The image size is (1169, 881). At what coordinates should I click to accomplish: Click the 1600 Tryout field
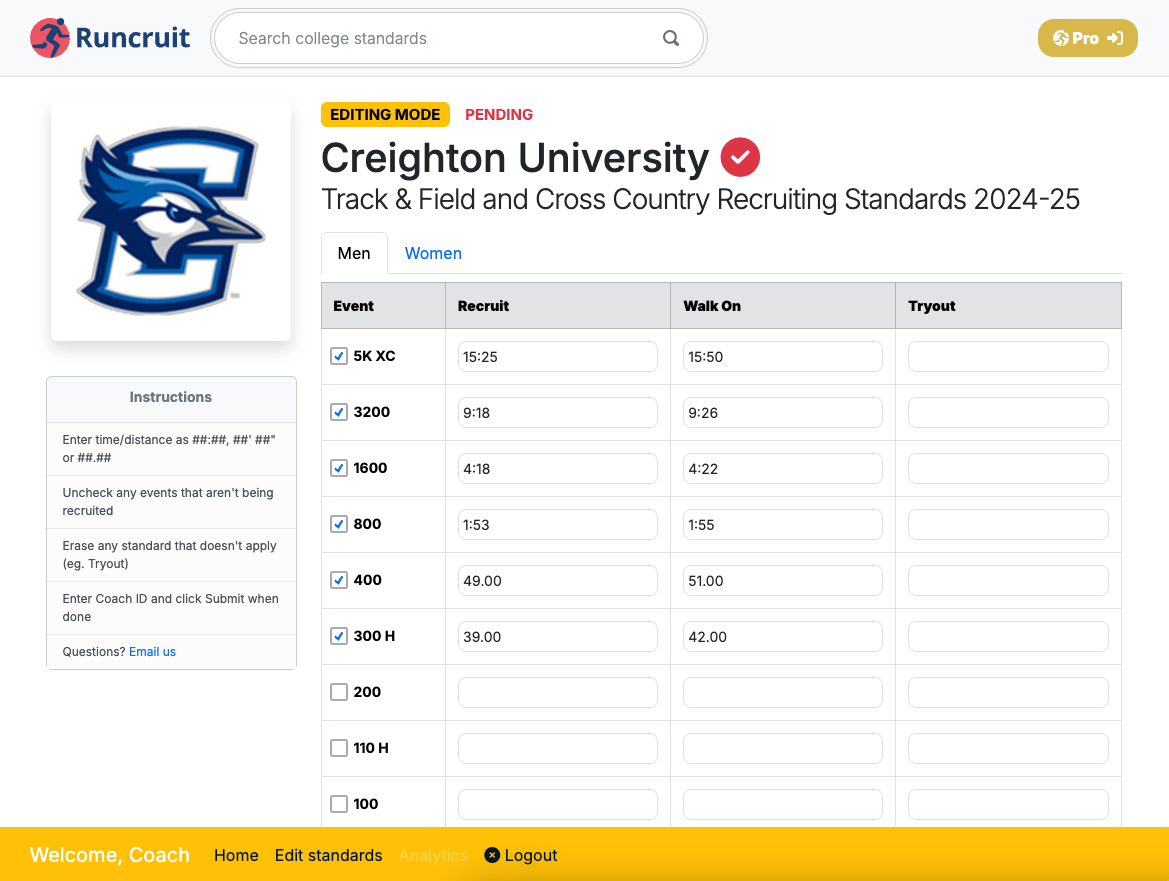tap(1008, 468)
